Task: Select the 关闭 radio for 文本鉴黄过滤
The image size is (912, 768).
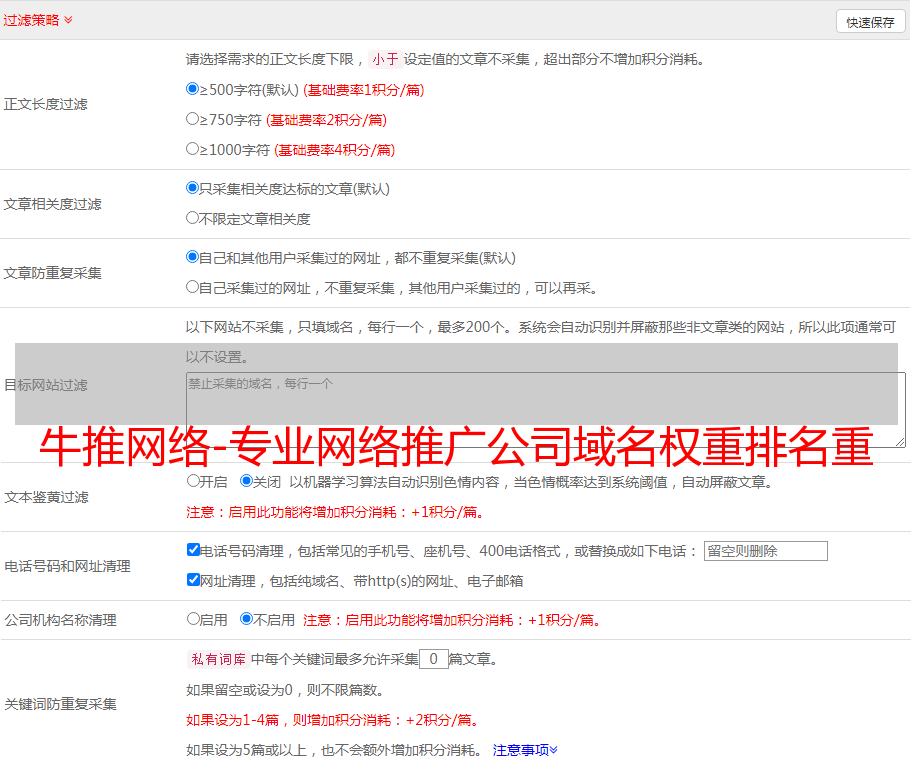Action: pos(246,481)
